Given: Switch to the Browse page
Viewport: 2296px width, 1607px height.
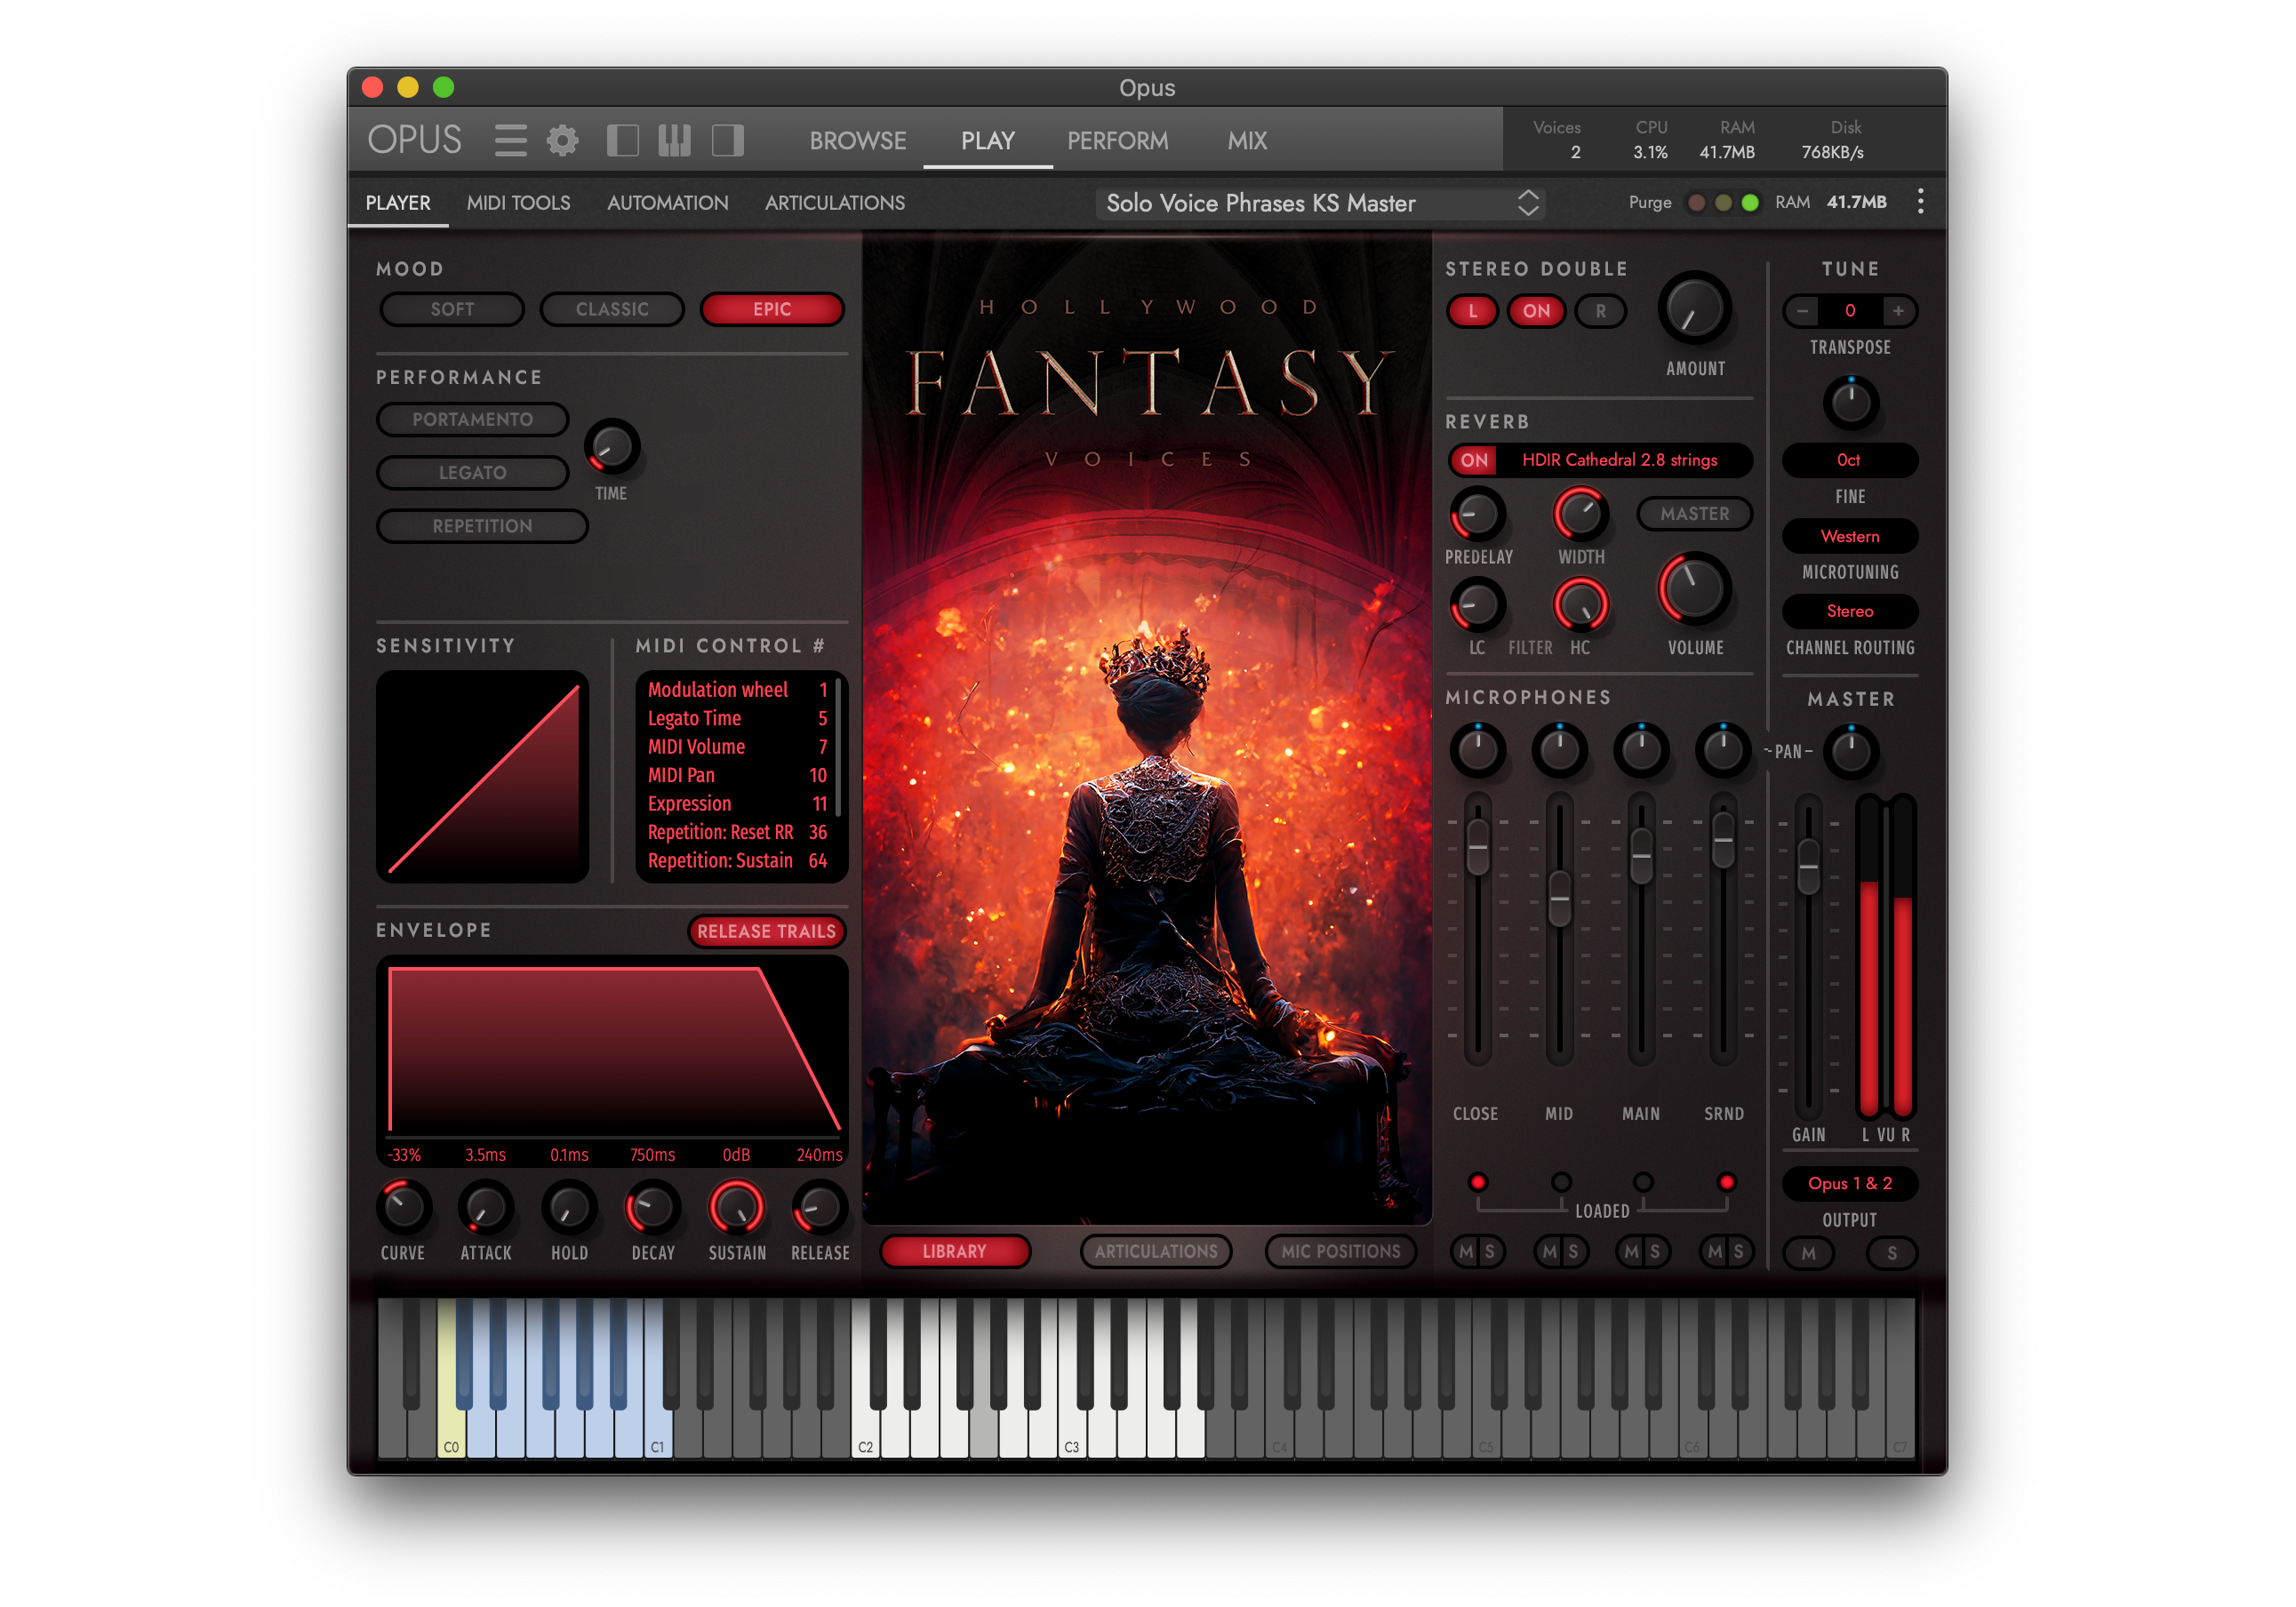Looking at the screenshot, I should (857, 141).
